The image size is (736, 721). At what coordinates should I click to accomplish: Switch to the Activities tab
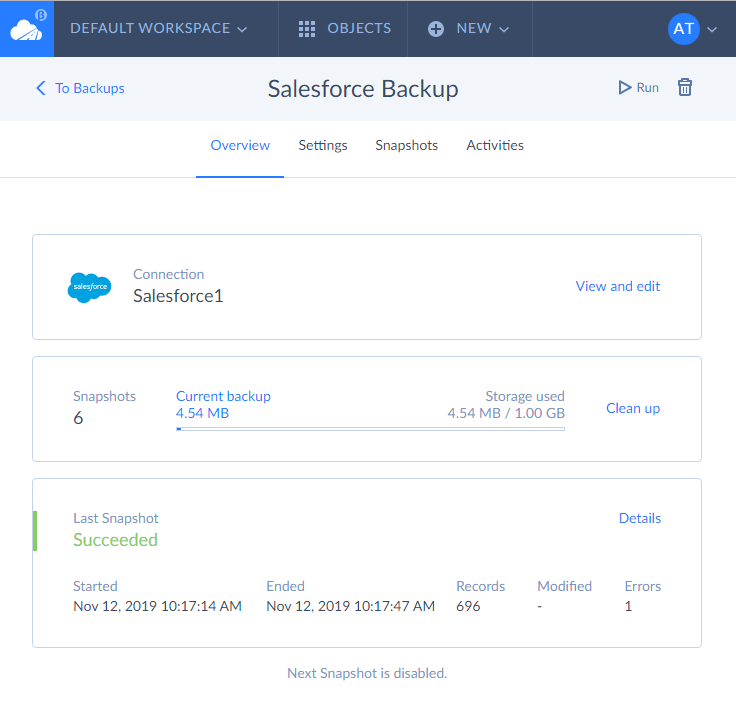pos(495,146)
